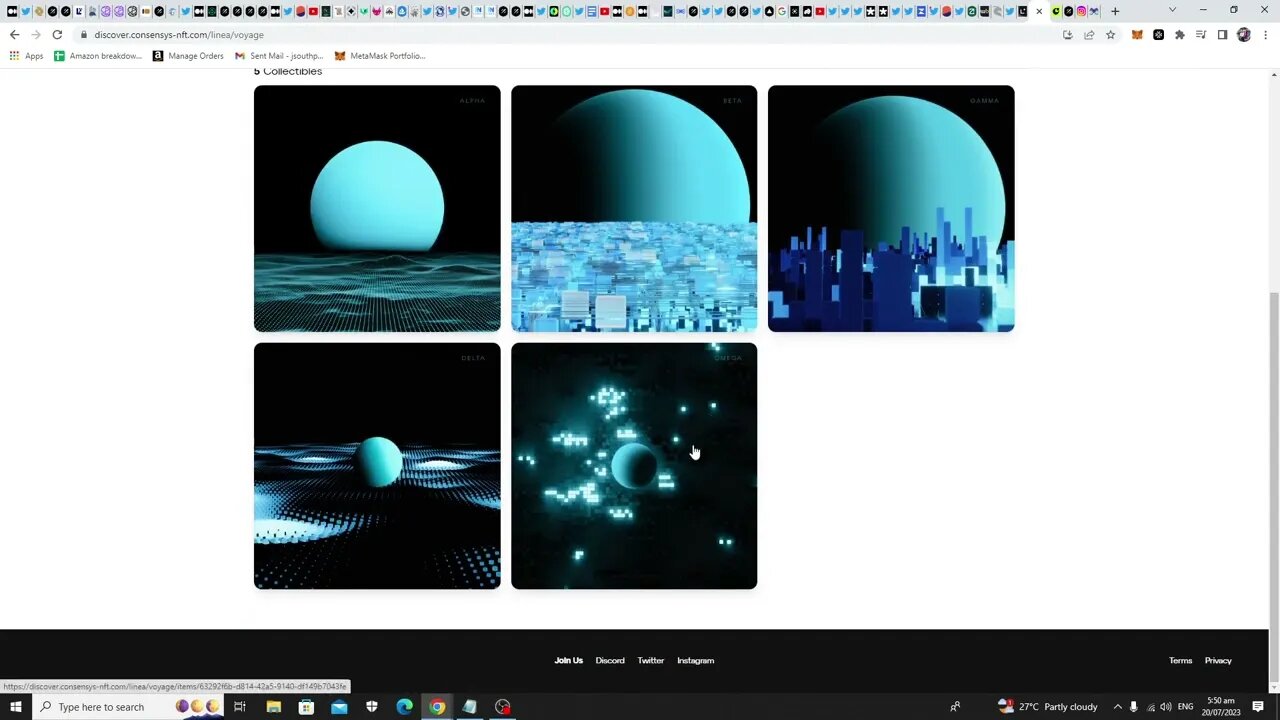Open the screen recorder taskbar icon

coord(503,707)
